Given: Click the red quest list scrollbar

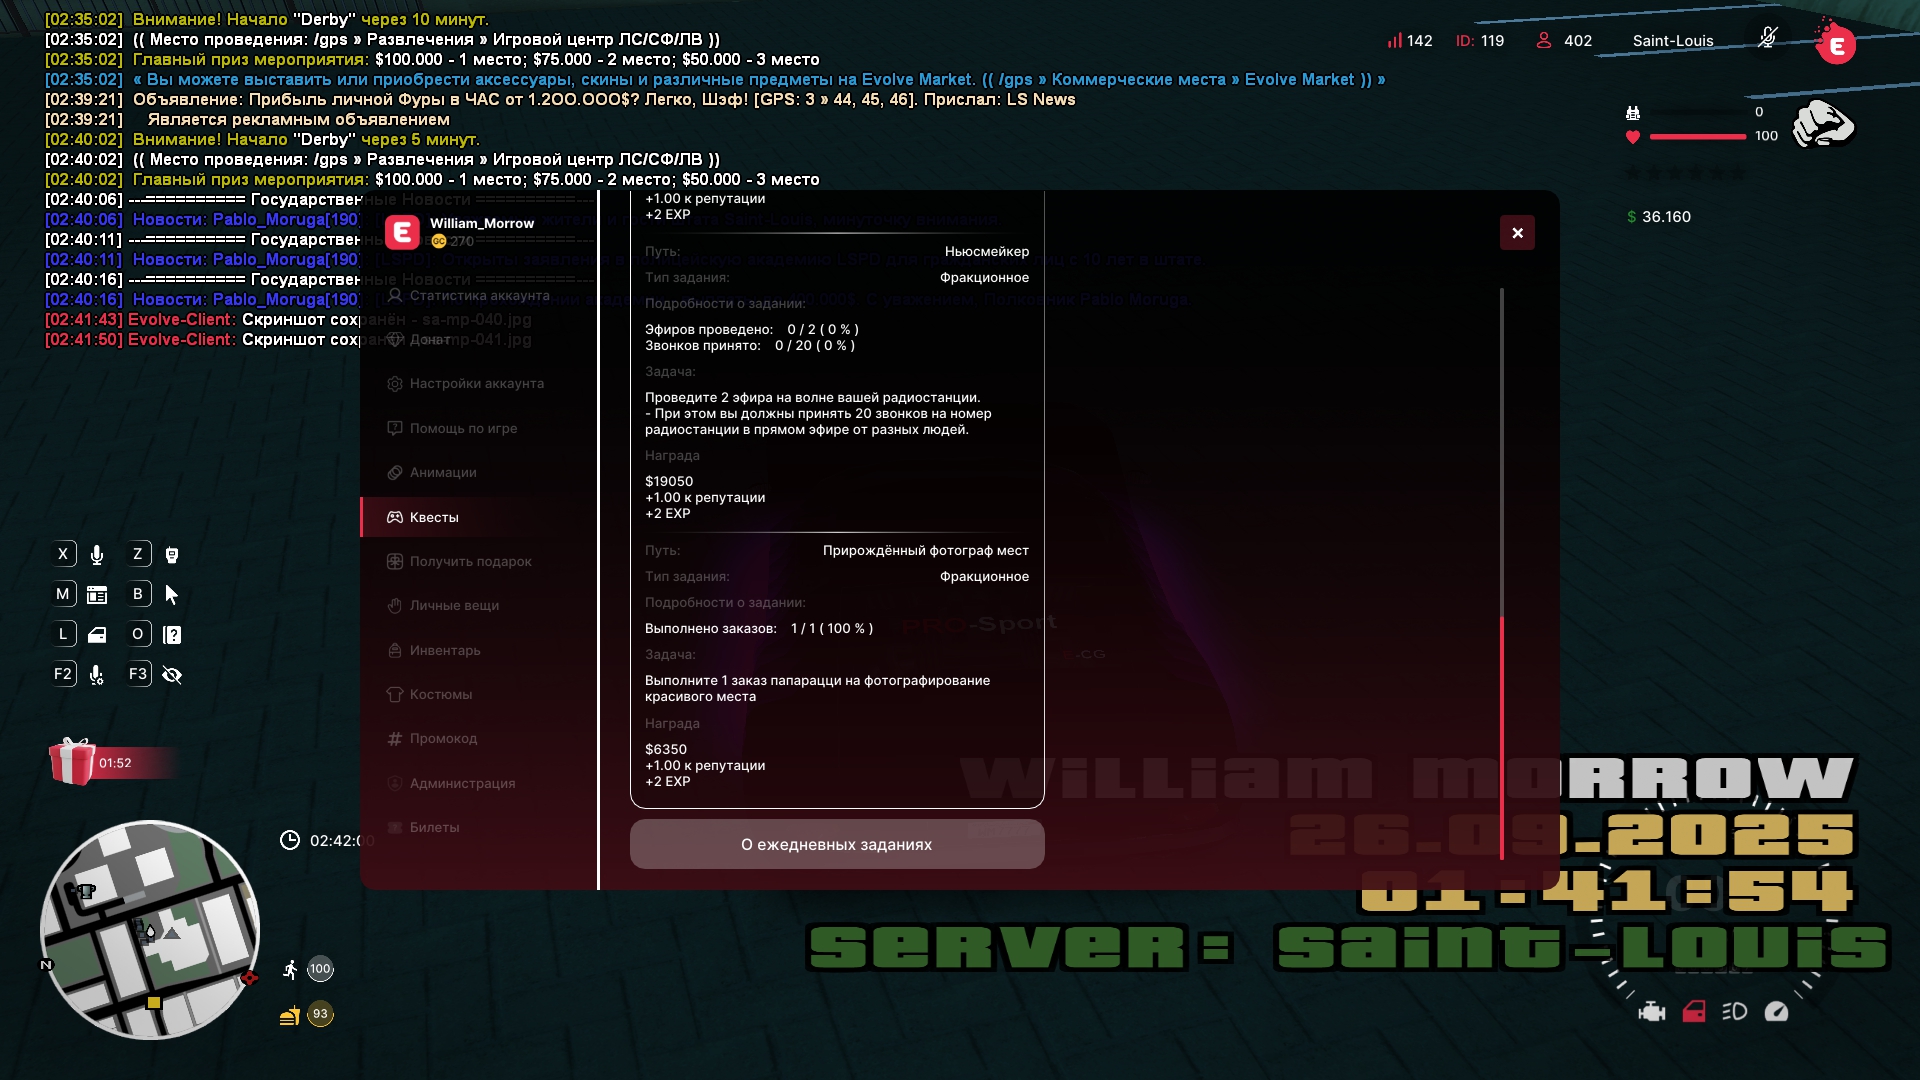Looking at the screenshot, I should (x=1501, y=738).
